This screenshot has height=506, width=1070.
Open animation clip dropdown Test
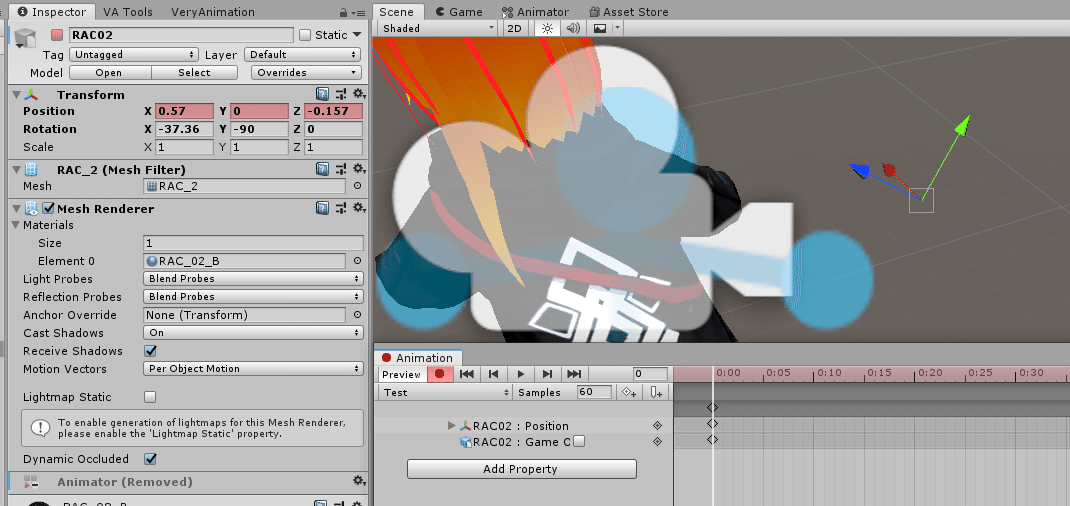(444, 392)
